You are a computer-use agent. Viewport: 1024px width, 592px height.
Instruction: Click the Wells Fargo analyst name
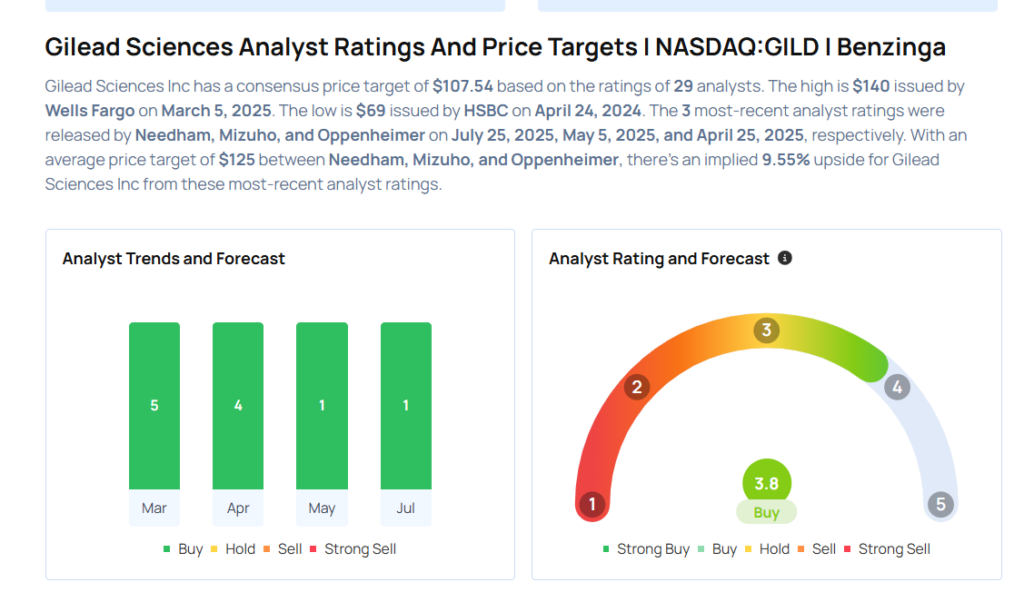point(89,110)
